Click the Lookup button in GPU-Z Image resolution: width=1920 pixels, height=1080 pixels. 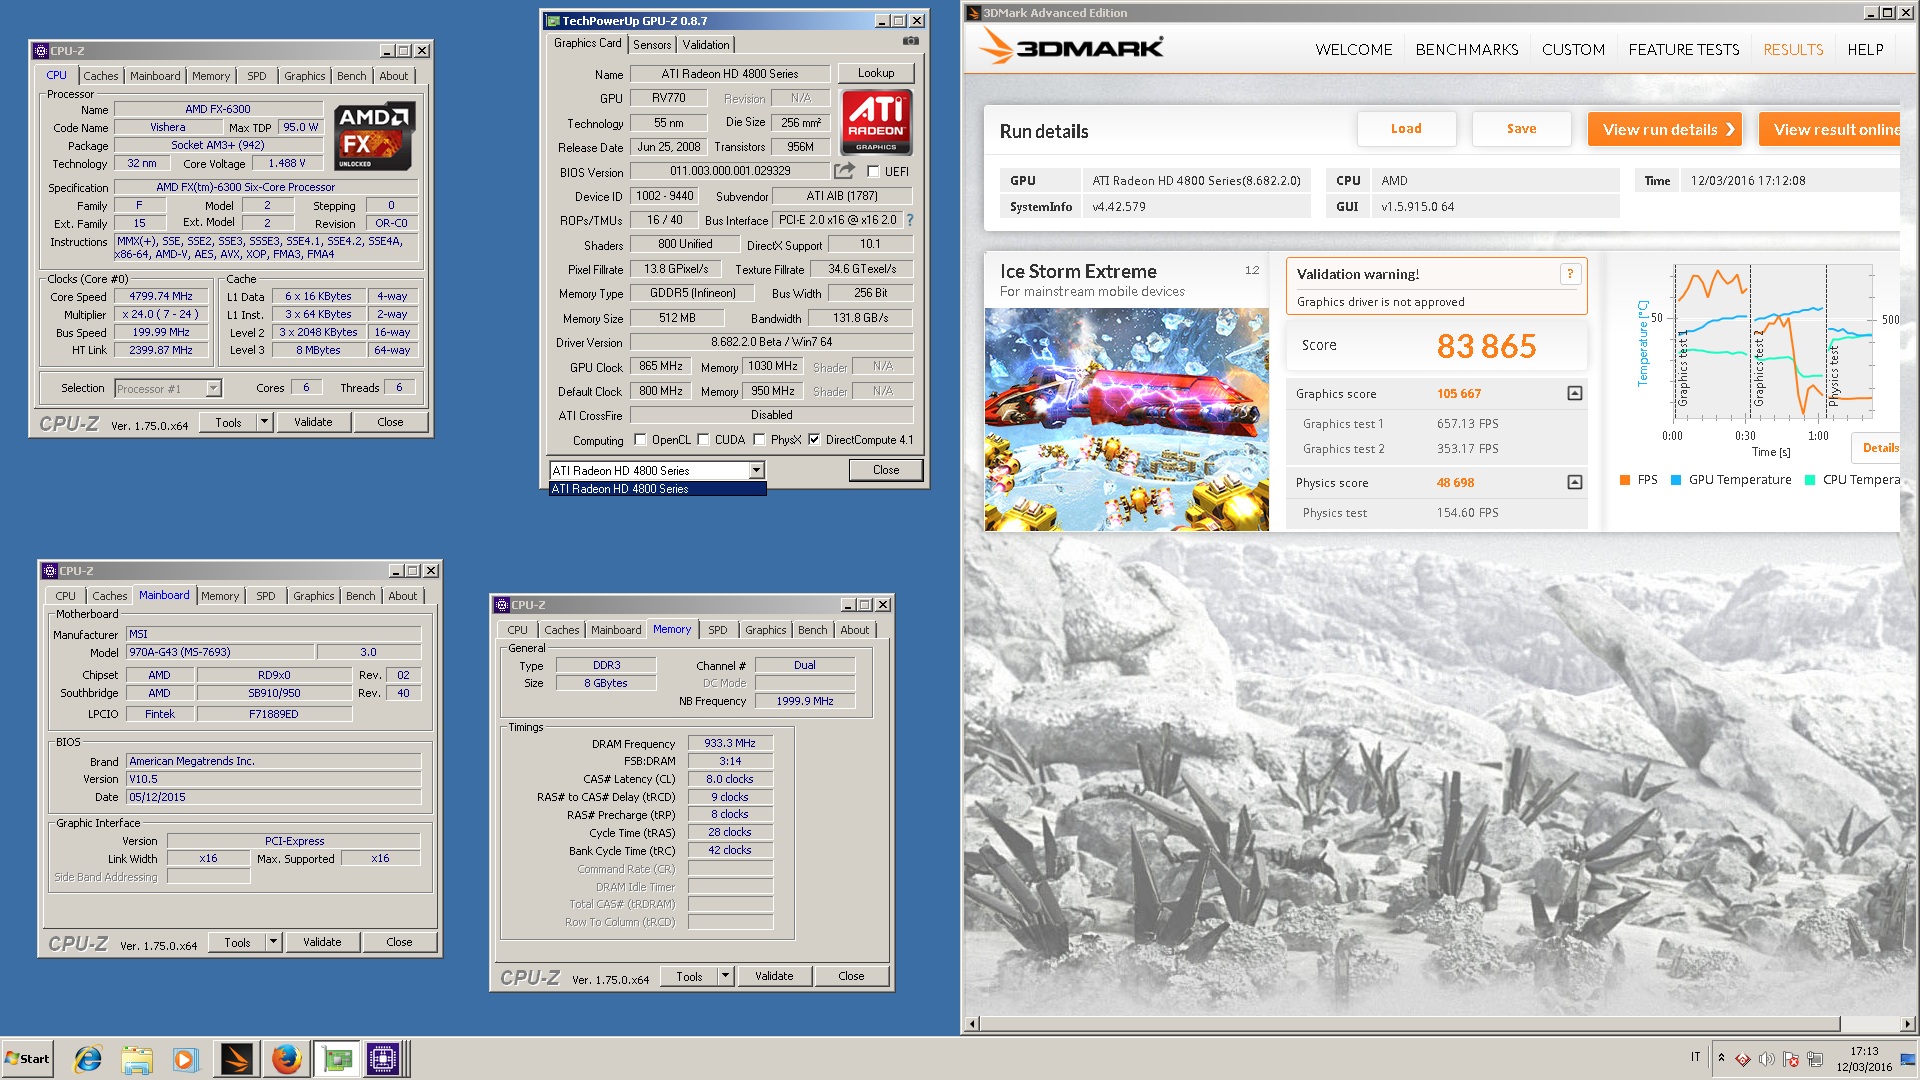876,73
